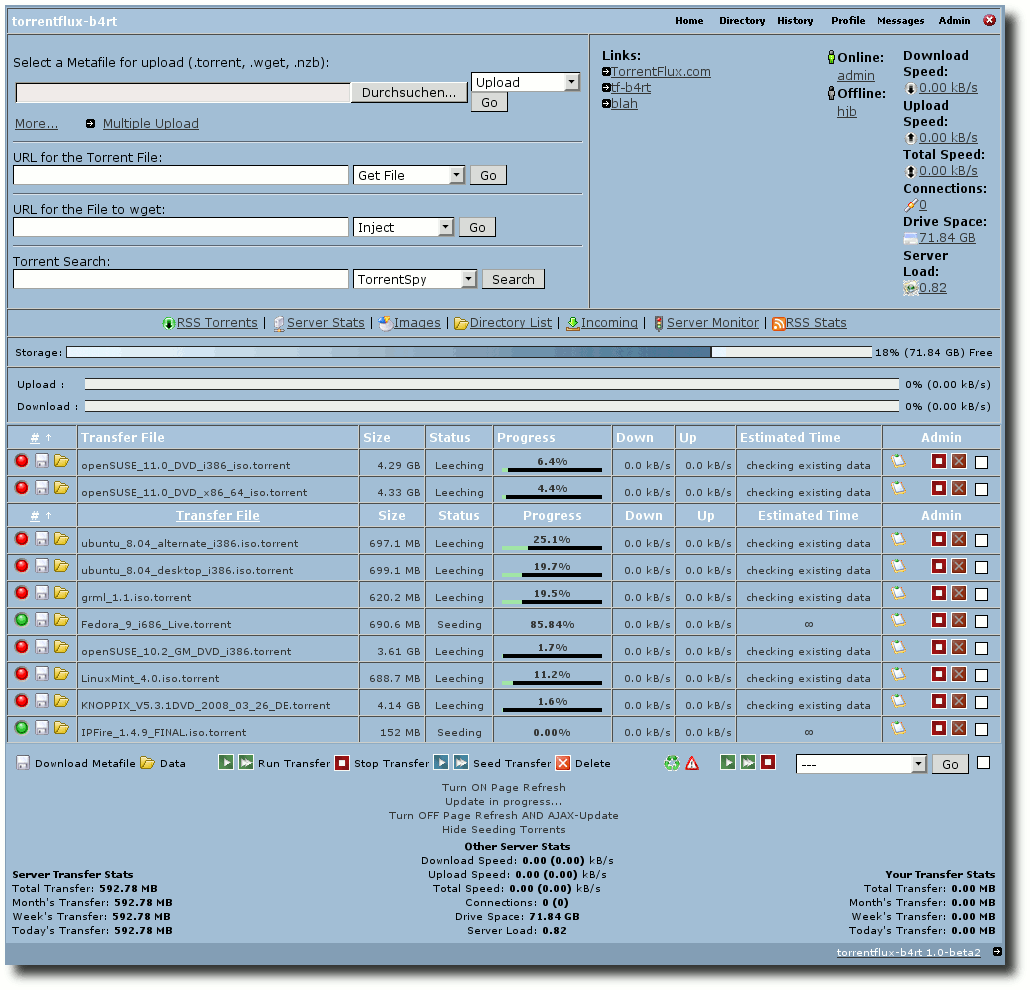Open transfer settings icon for Fedora_9_i686_Live.torrent
Viewport: 1030px width, 990px height.
click(899, 620)
